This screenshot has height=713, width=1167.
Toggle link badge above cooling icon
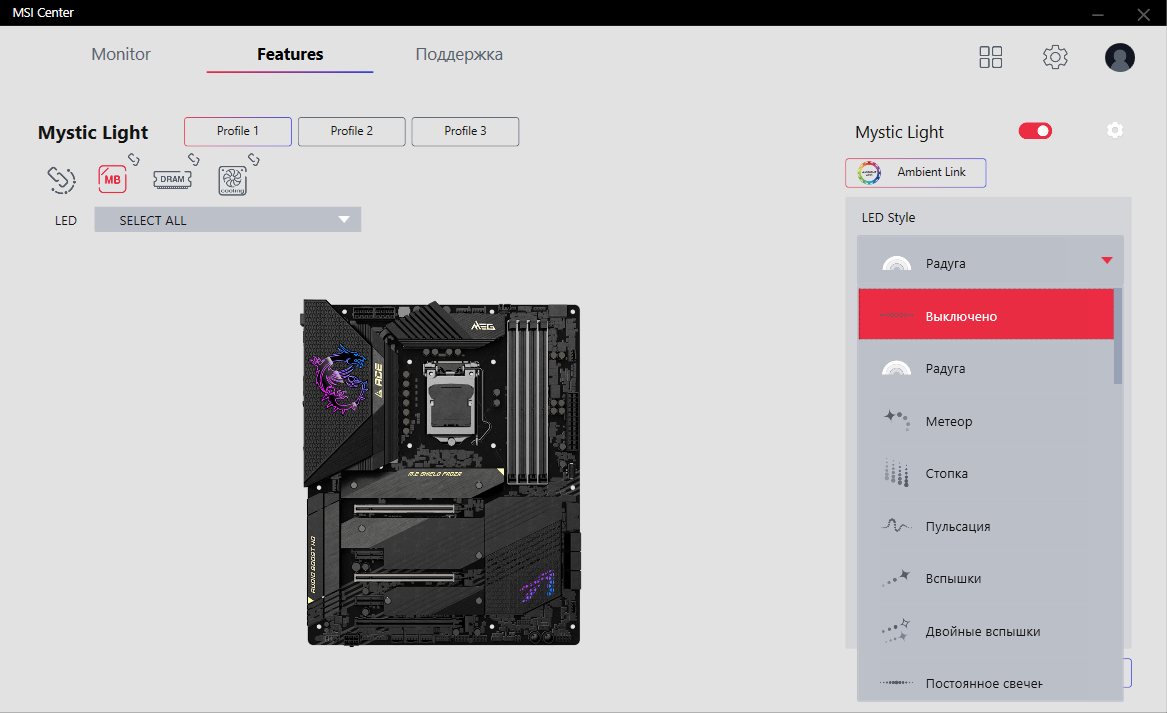(x=254, y=159)
